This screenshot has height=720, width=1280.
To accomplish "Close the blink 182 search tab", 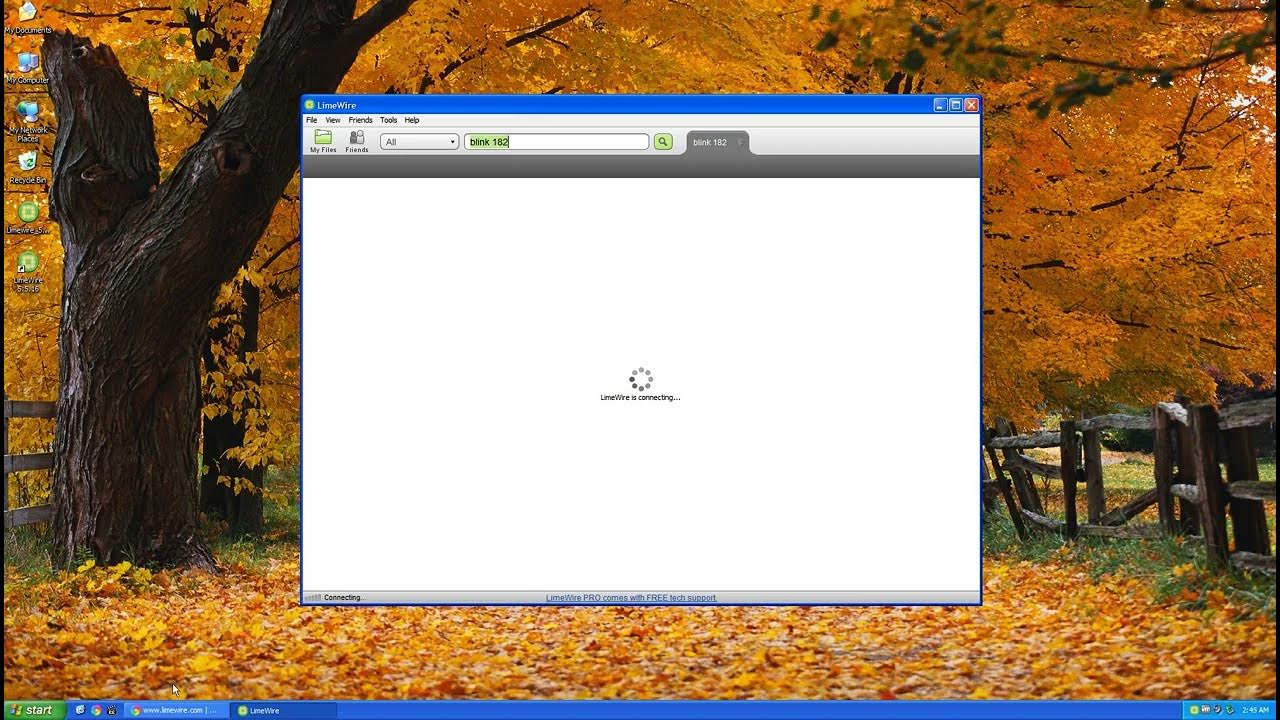I will pos(740,142).
